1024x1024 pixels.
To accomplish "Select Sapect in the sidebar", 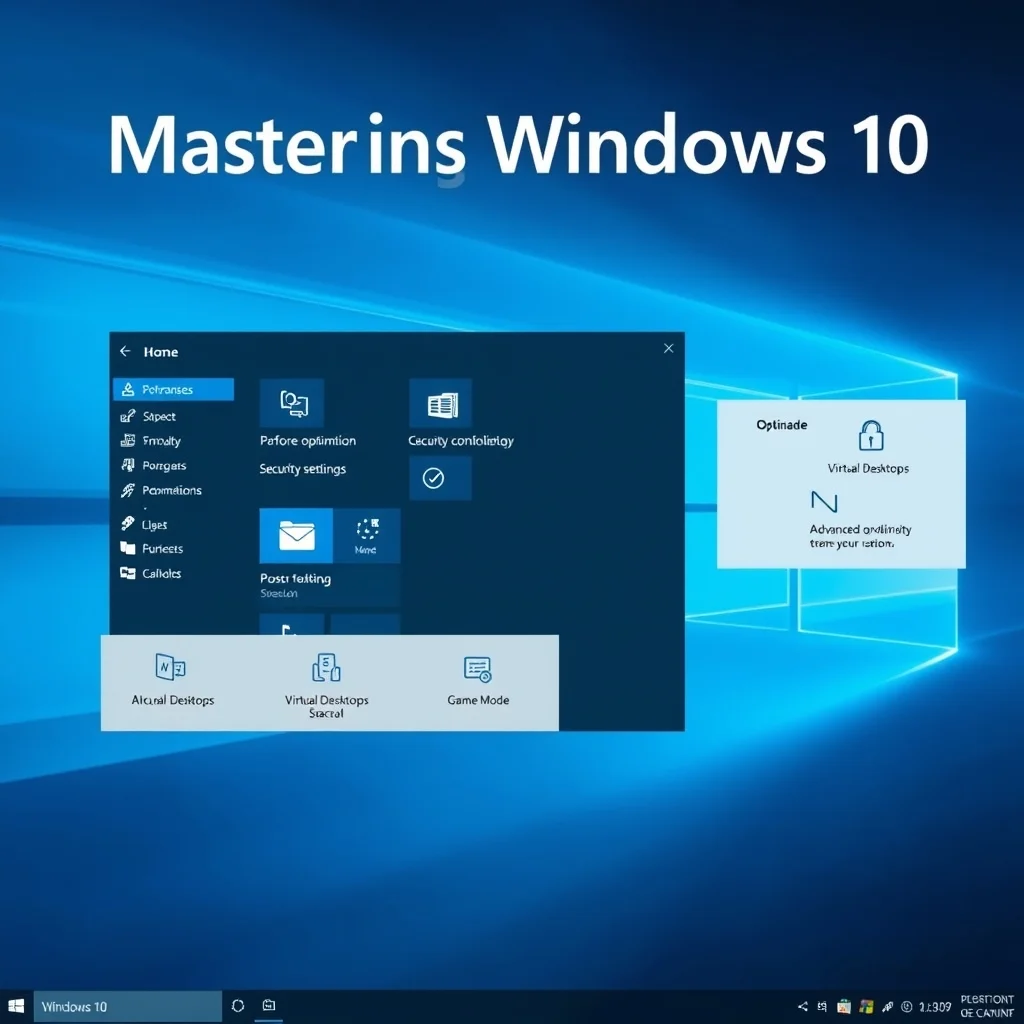I will 158,416.
